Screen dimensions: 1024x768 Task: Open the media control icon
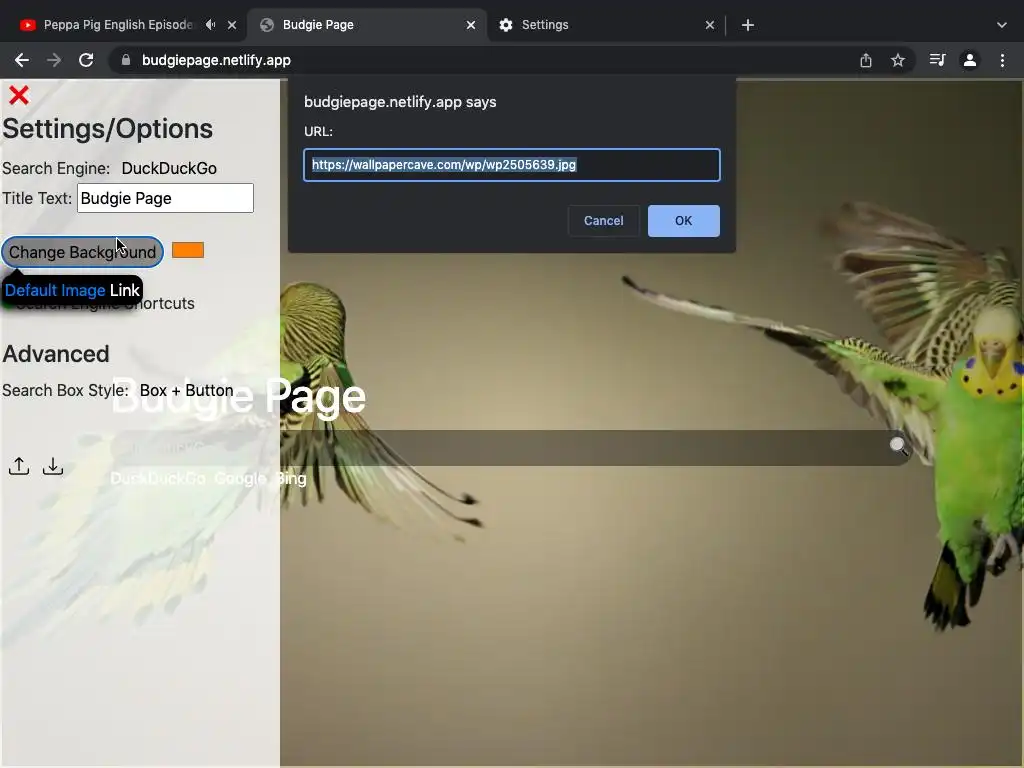937,60
